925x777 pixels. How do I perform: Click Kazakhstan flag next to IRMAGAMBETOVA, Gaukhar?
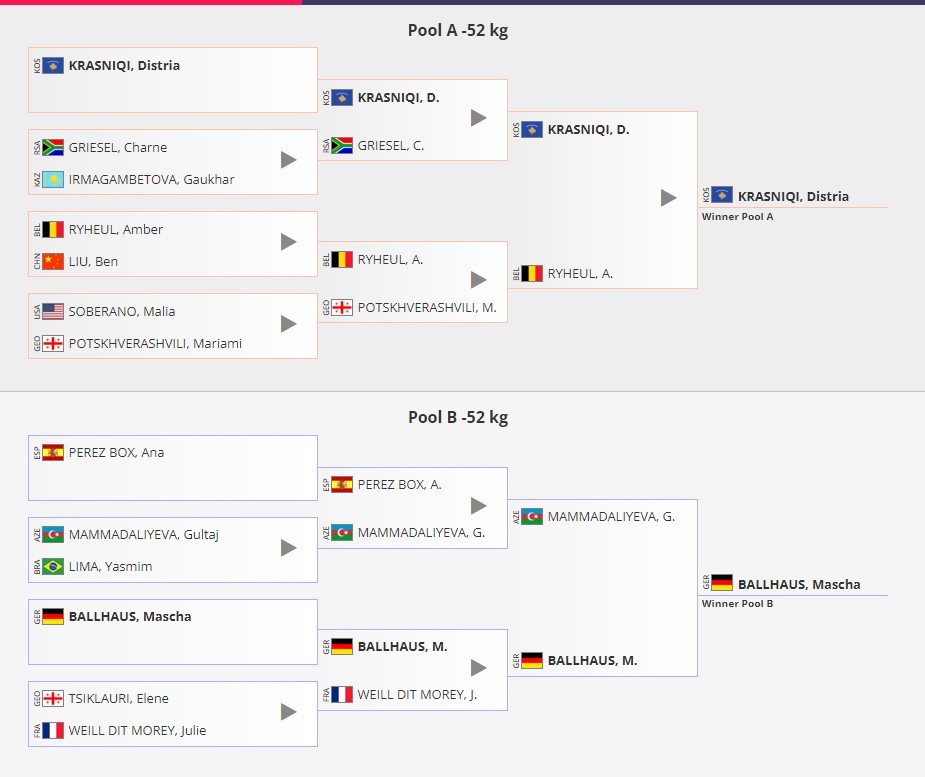tap(53, 179)
